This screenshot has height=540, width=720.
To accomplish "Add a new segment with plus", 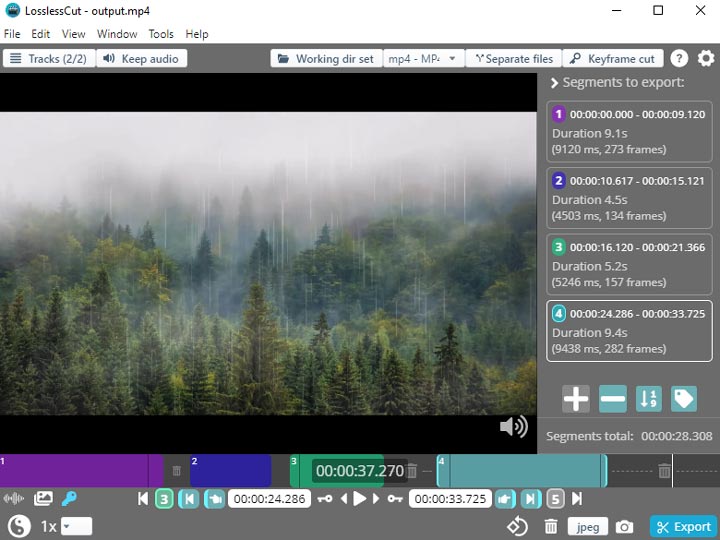I will [576, 399].
